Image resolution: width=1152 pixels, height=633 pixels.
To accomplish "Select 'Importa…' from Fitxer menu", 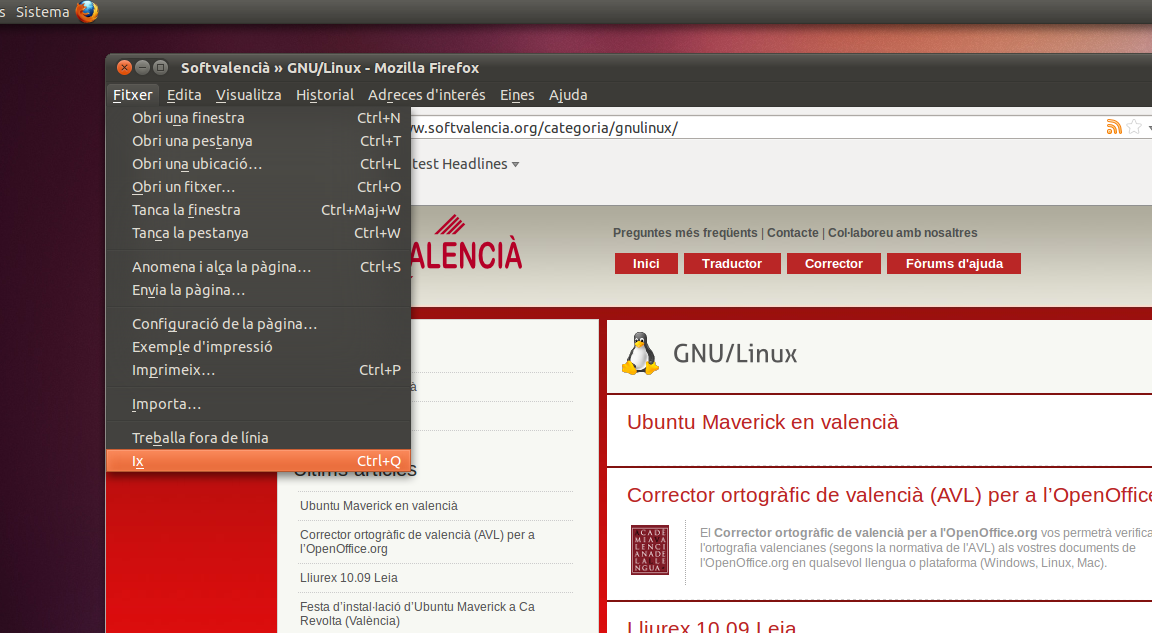I will [x=259, y=404].
